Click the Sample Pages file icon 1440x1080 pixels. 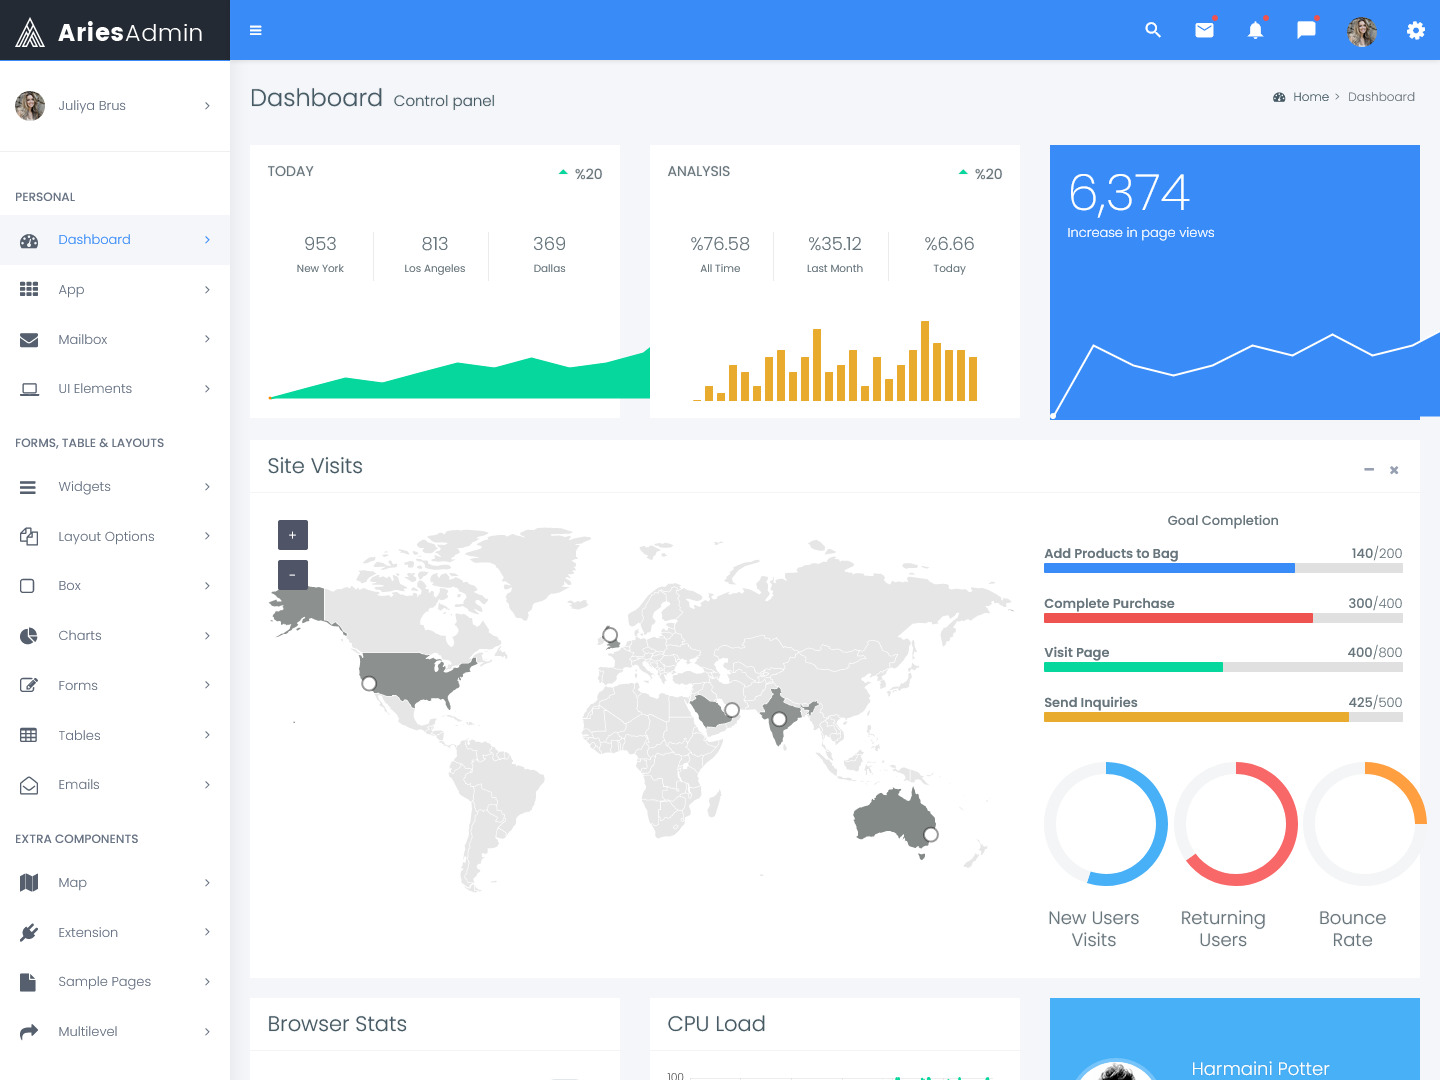click(x=28, y=982)
